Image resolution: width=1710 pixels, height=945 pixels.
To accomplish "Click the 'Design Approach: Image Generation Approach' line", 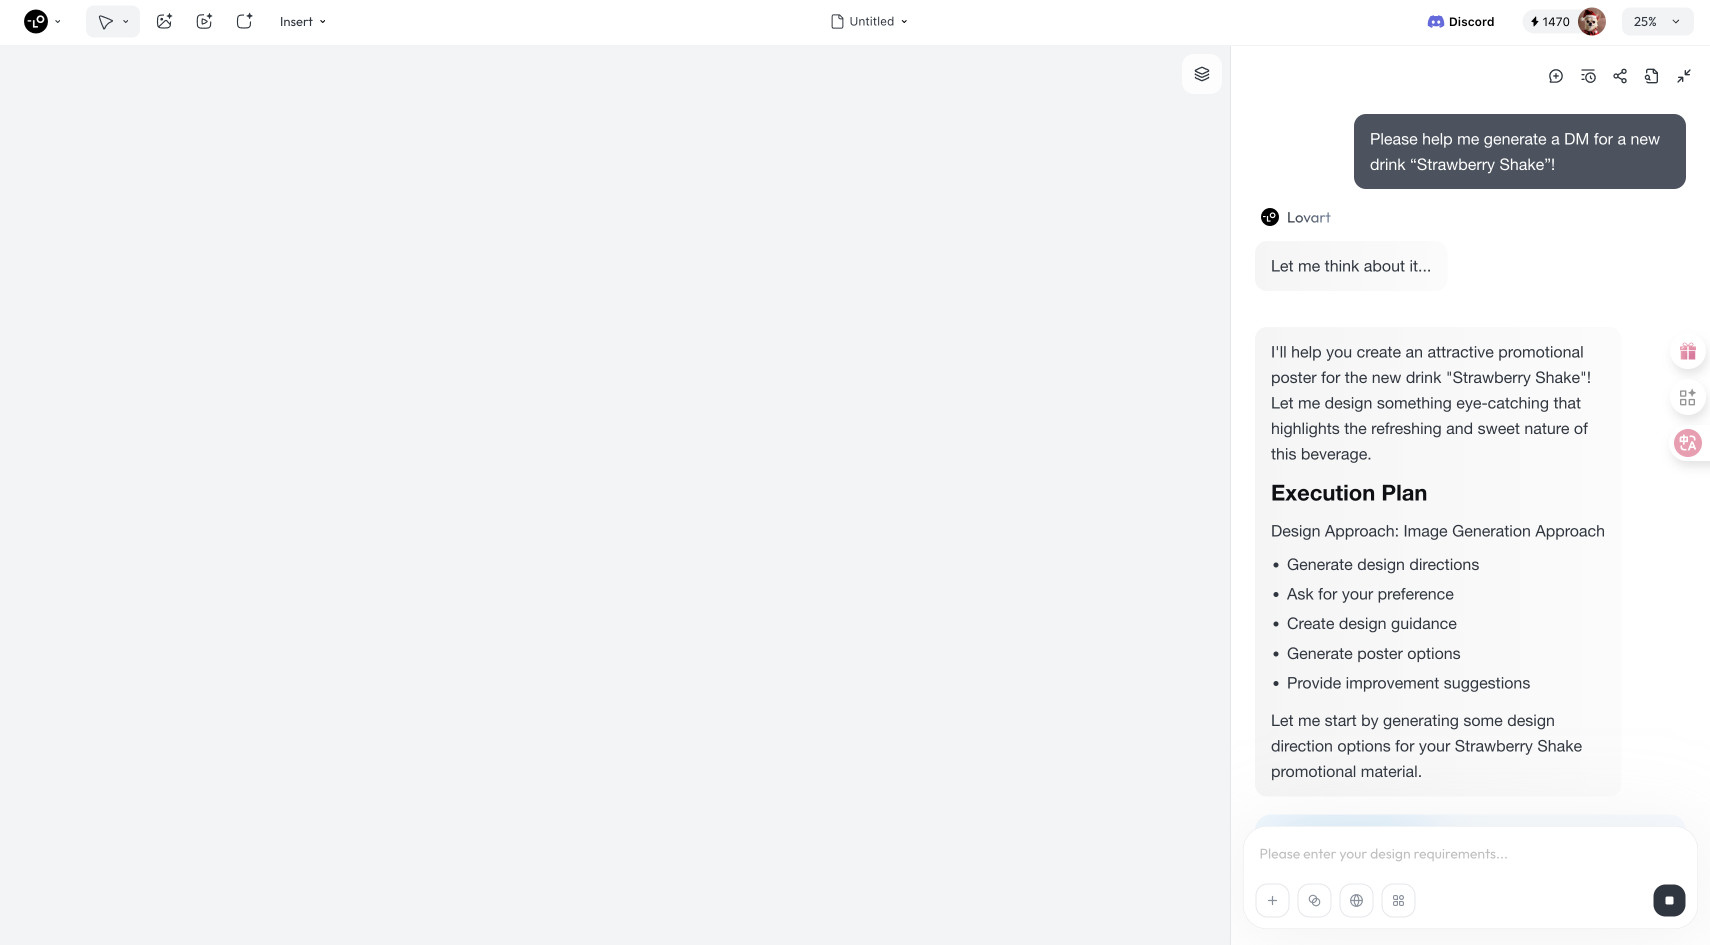I will [x=1438, y=531].
